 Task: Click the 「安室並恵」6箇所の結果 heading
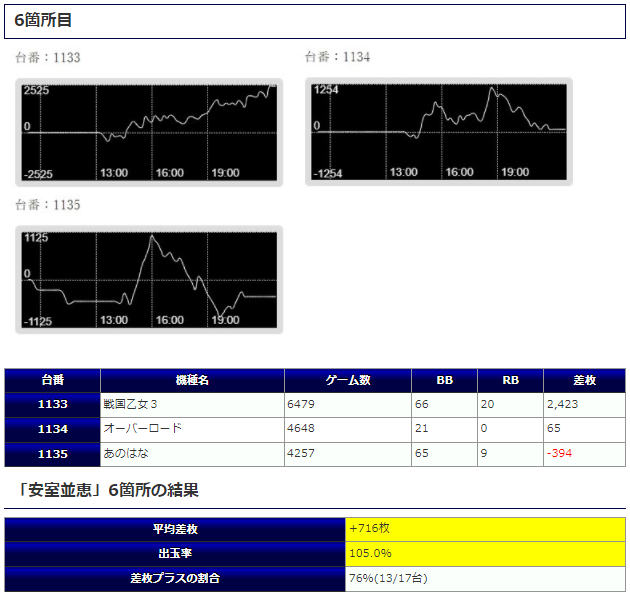(102, 490)
